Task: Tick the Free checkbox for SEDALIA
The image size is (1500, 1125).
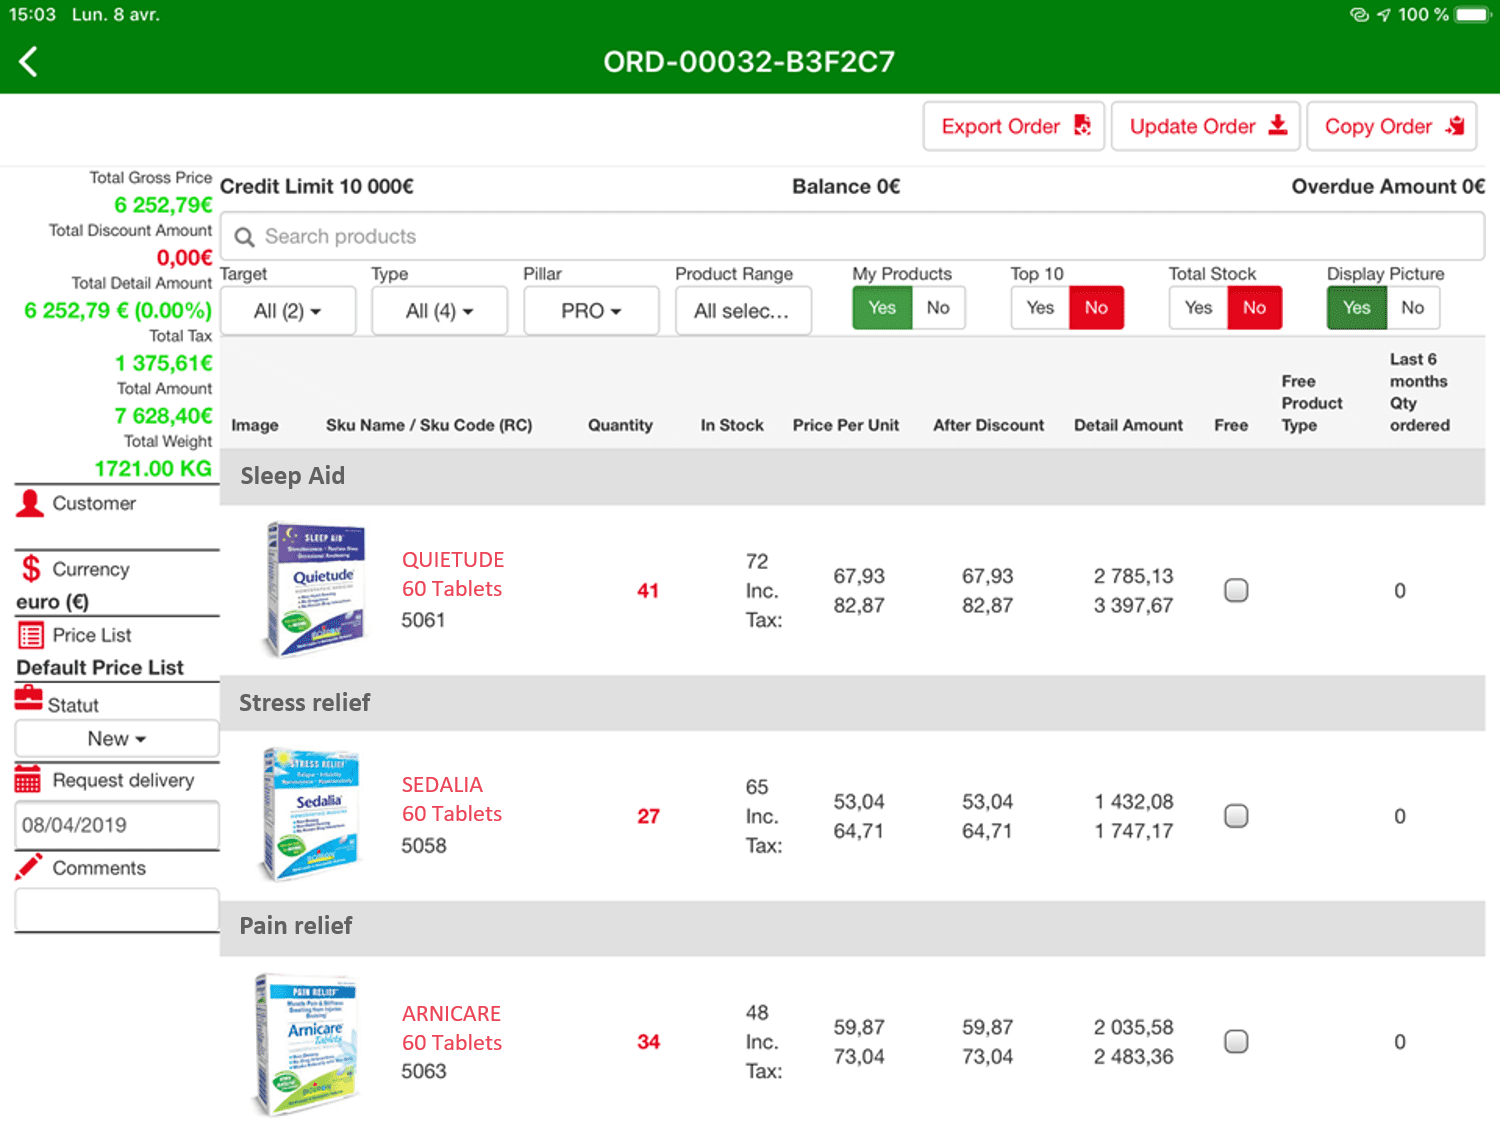Action: click(x=1236, y=816)
